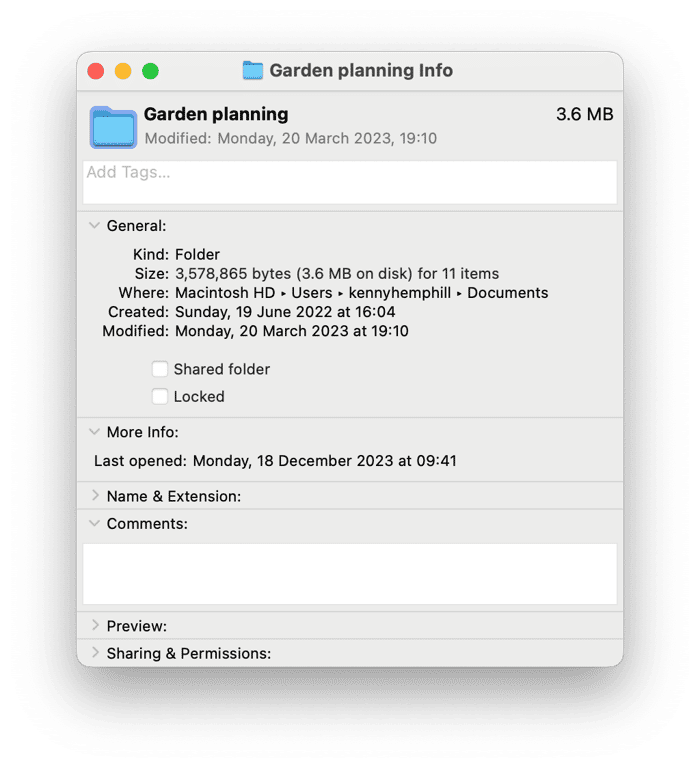Collapse the Comments section
700x768 pixels.
pyautogui.click(x=95, y=523)
